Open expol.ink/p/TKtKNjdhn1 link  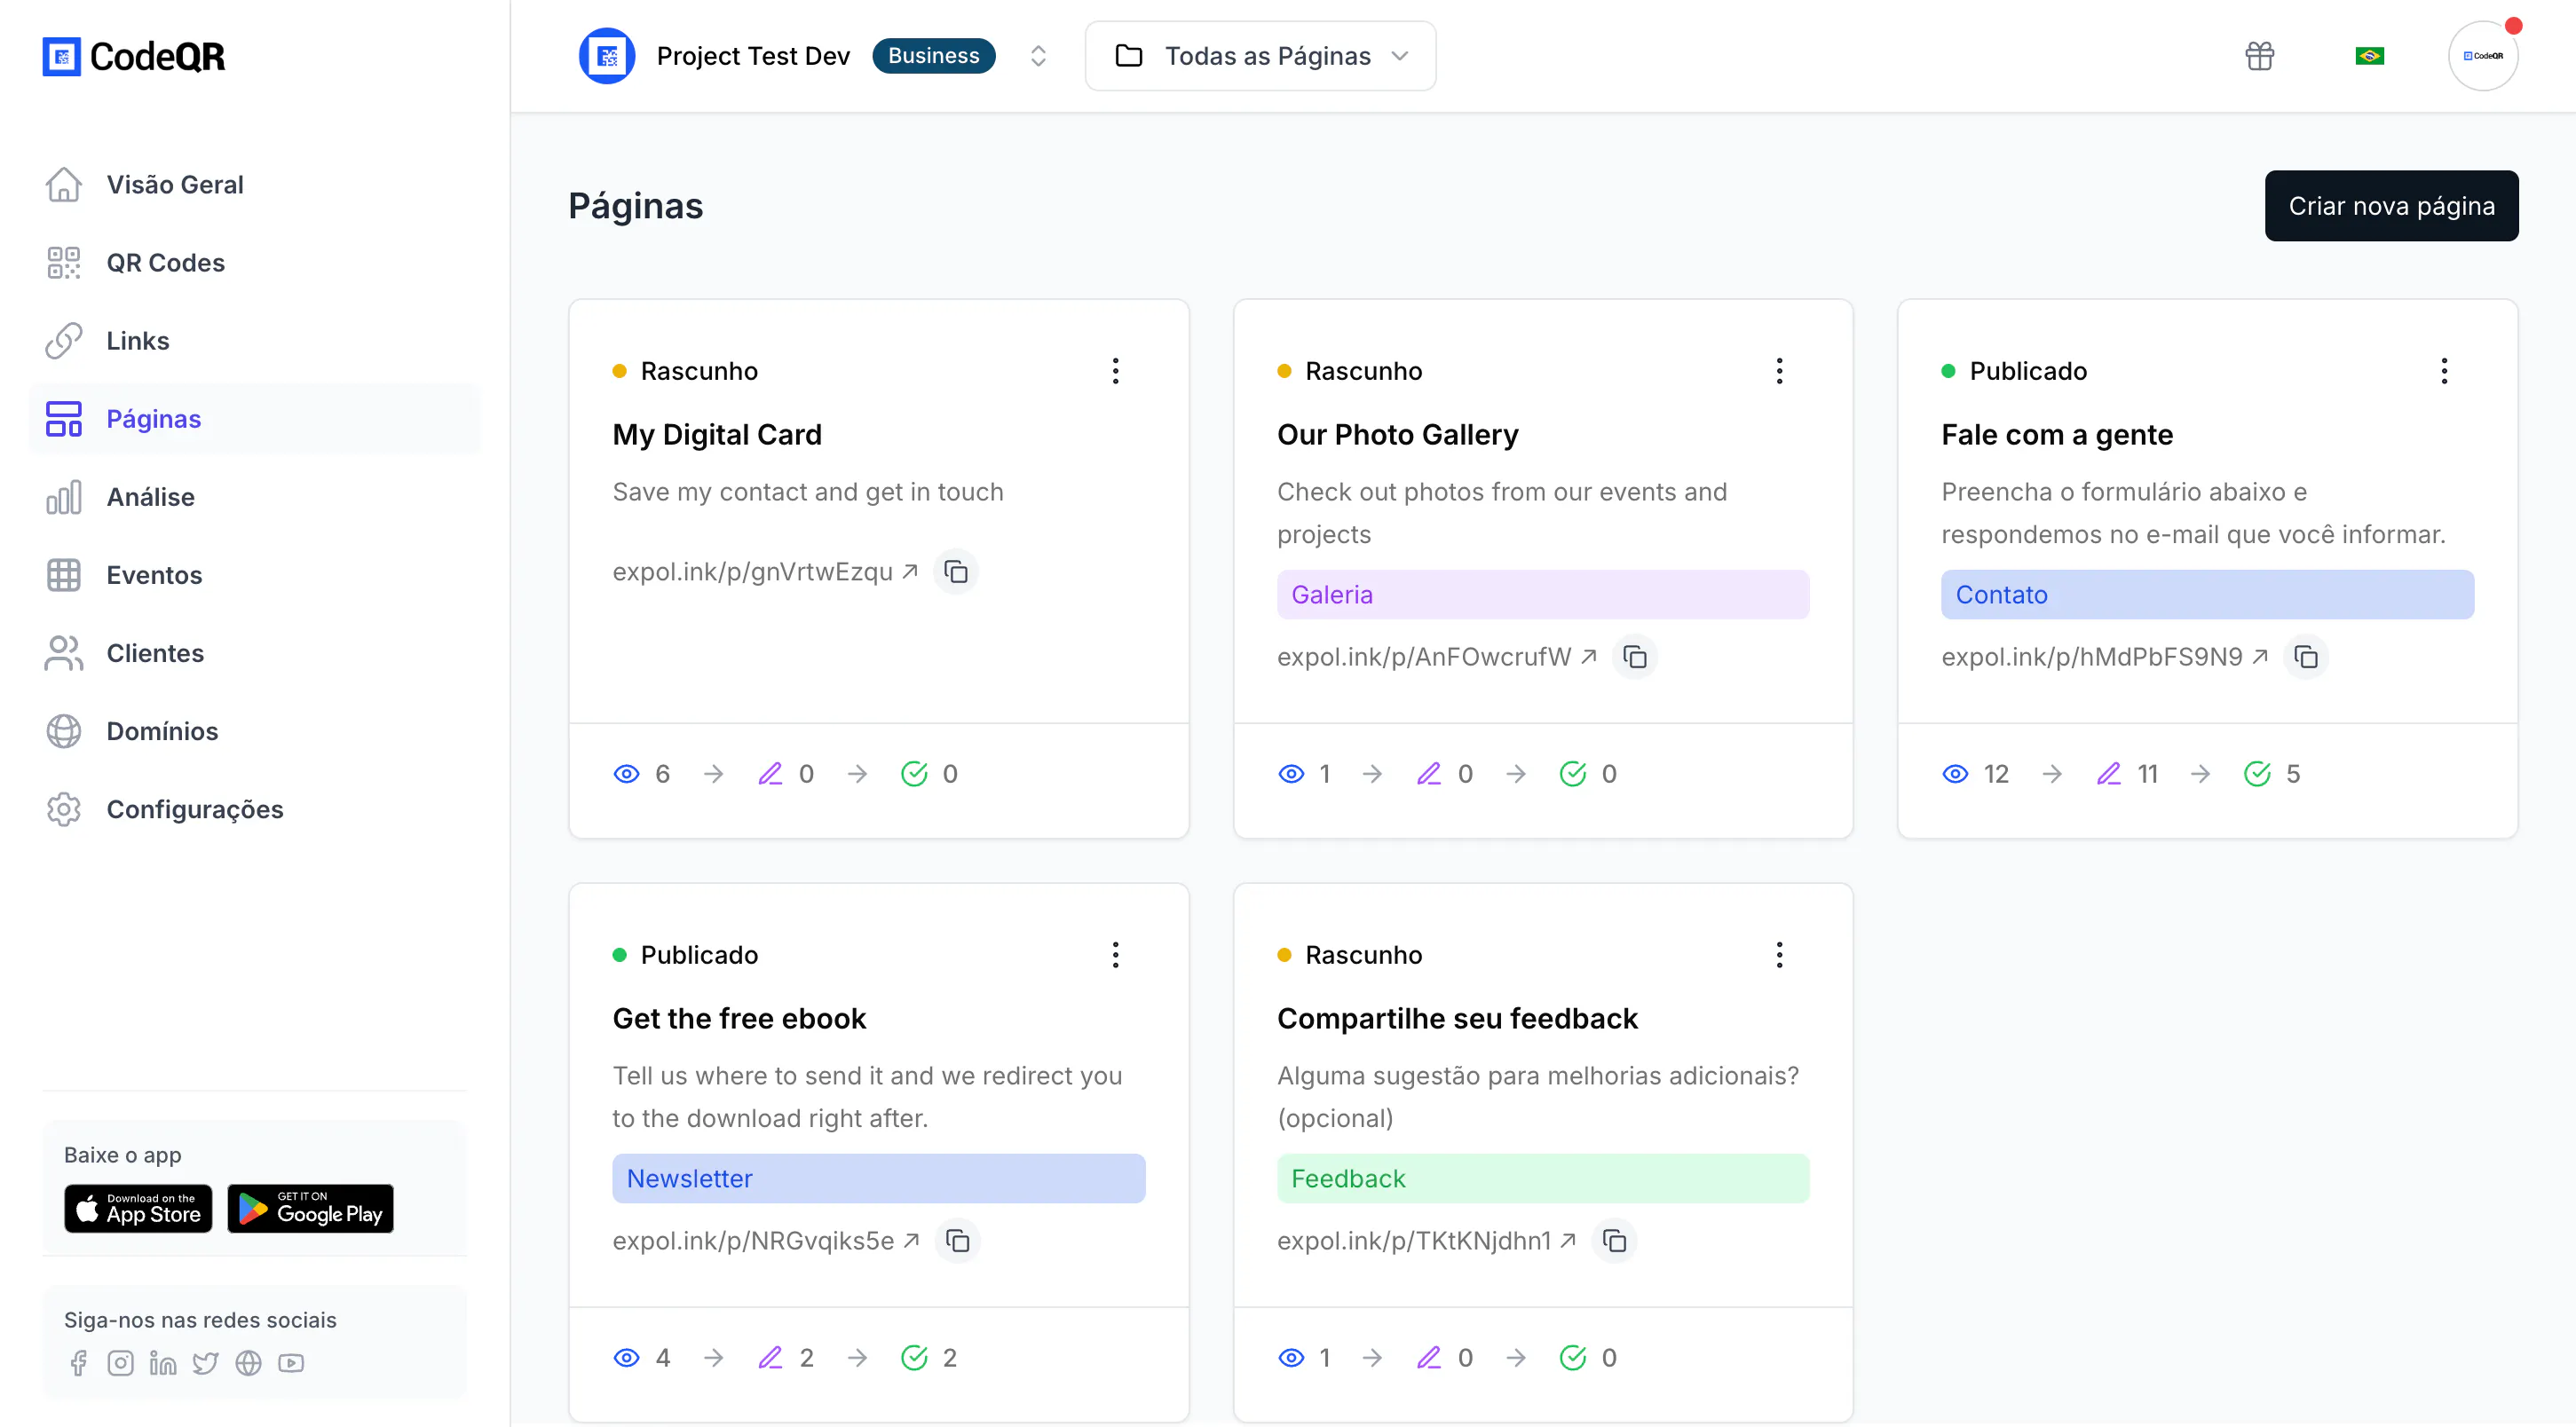[1427, 1240]
